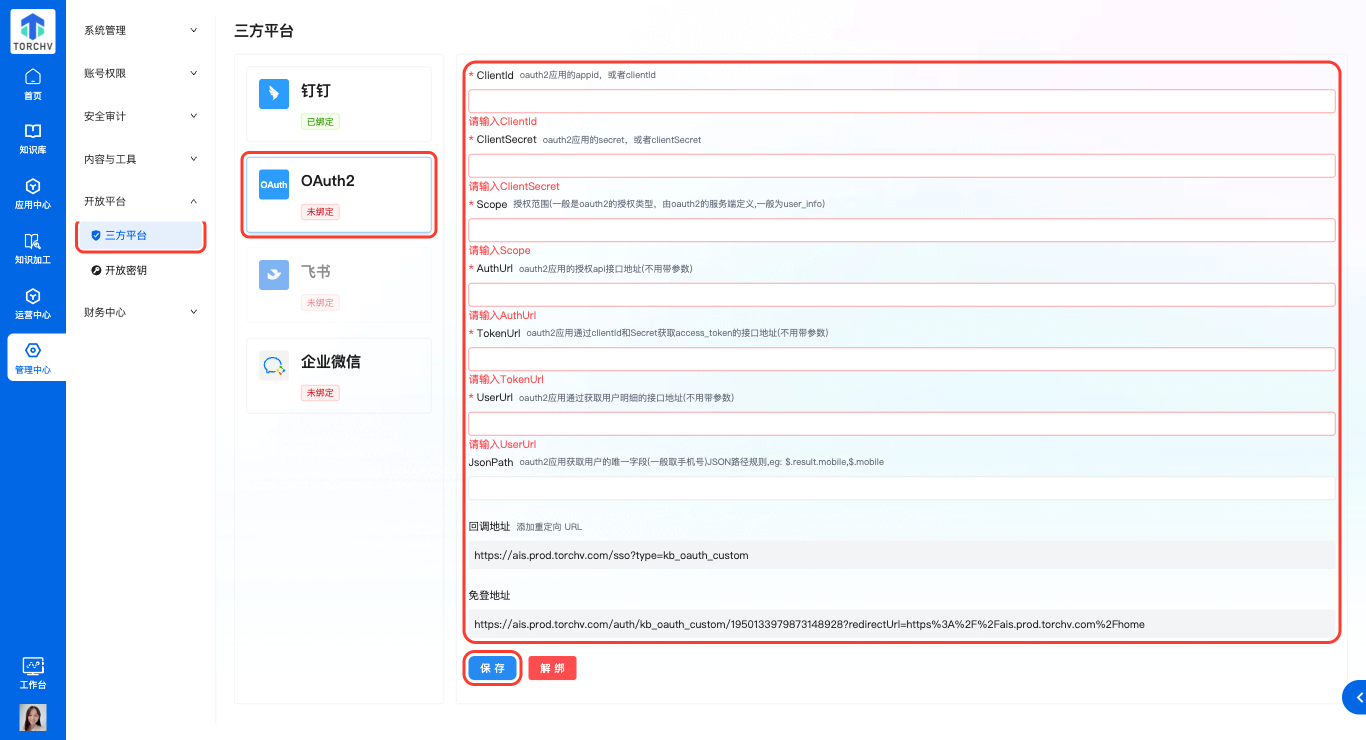This screenshot has height=740, width=1366.
Task: Click the 解绑 button
Action: 551,667
